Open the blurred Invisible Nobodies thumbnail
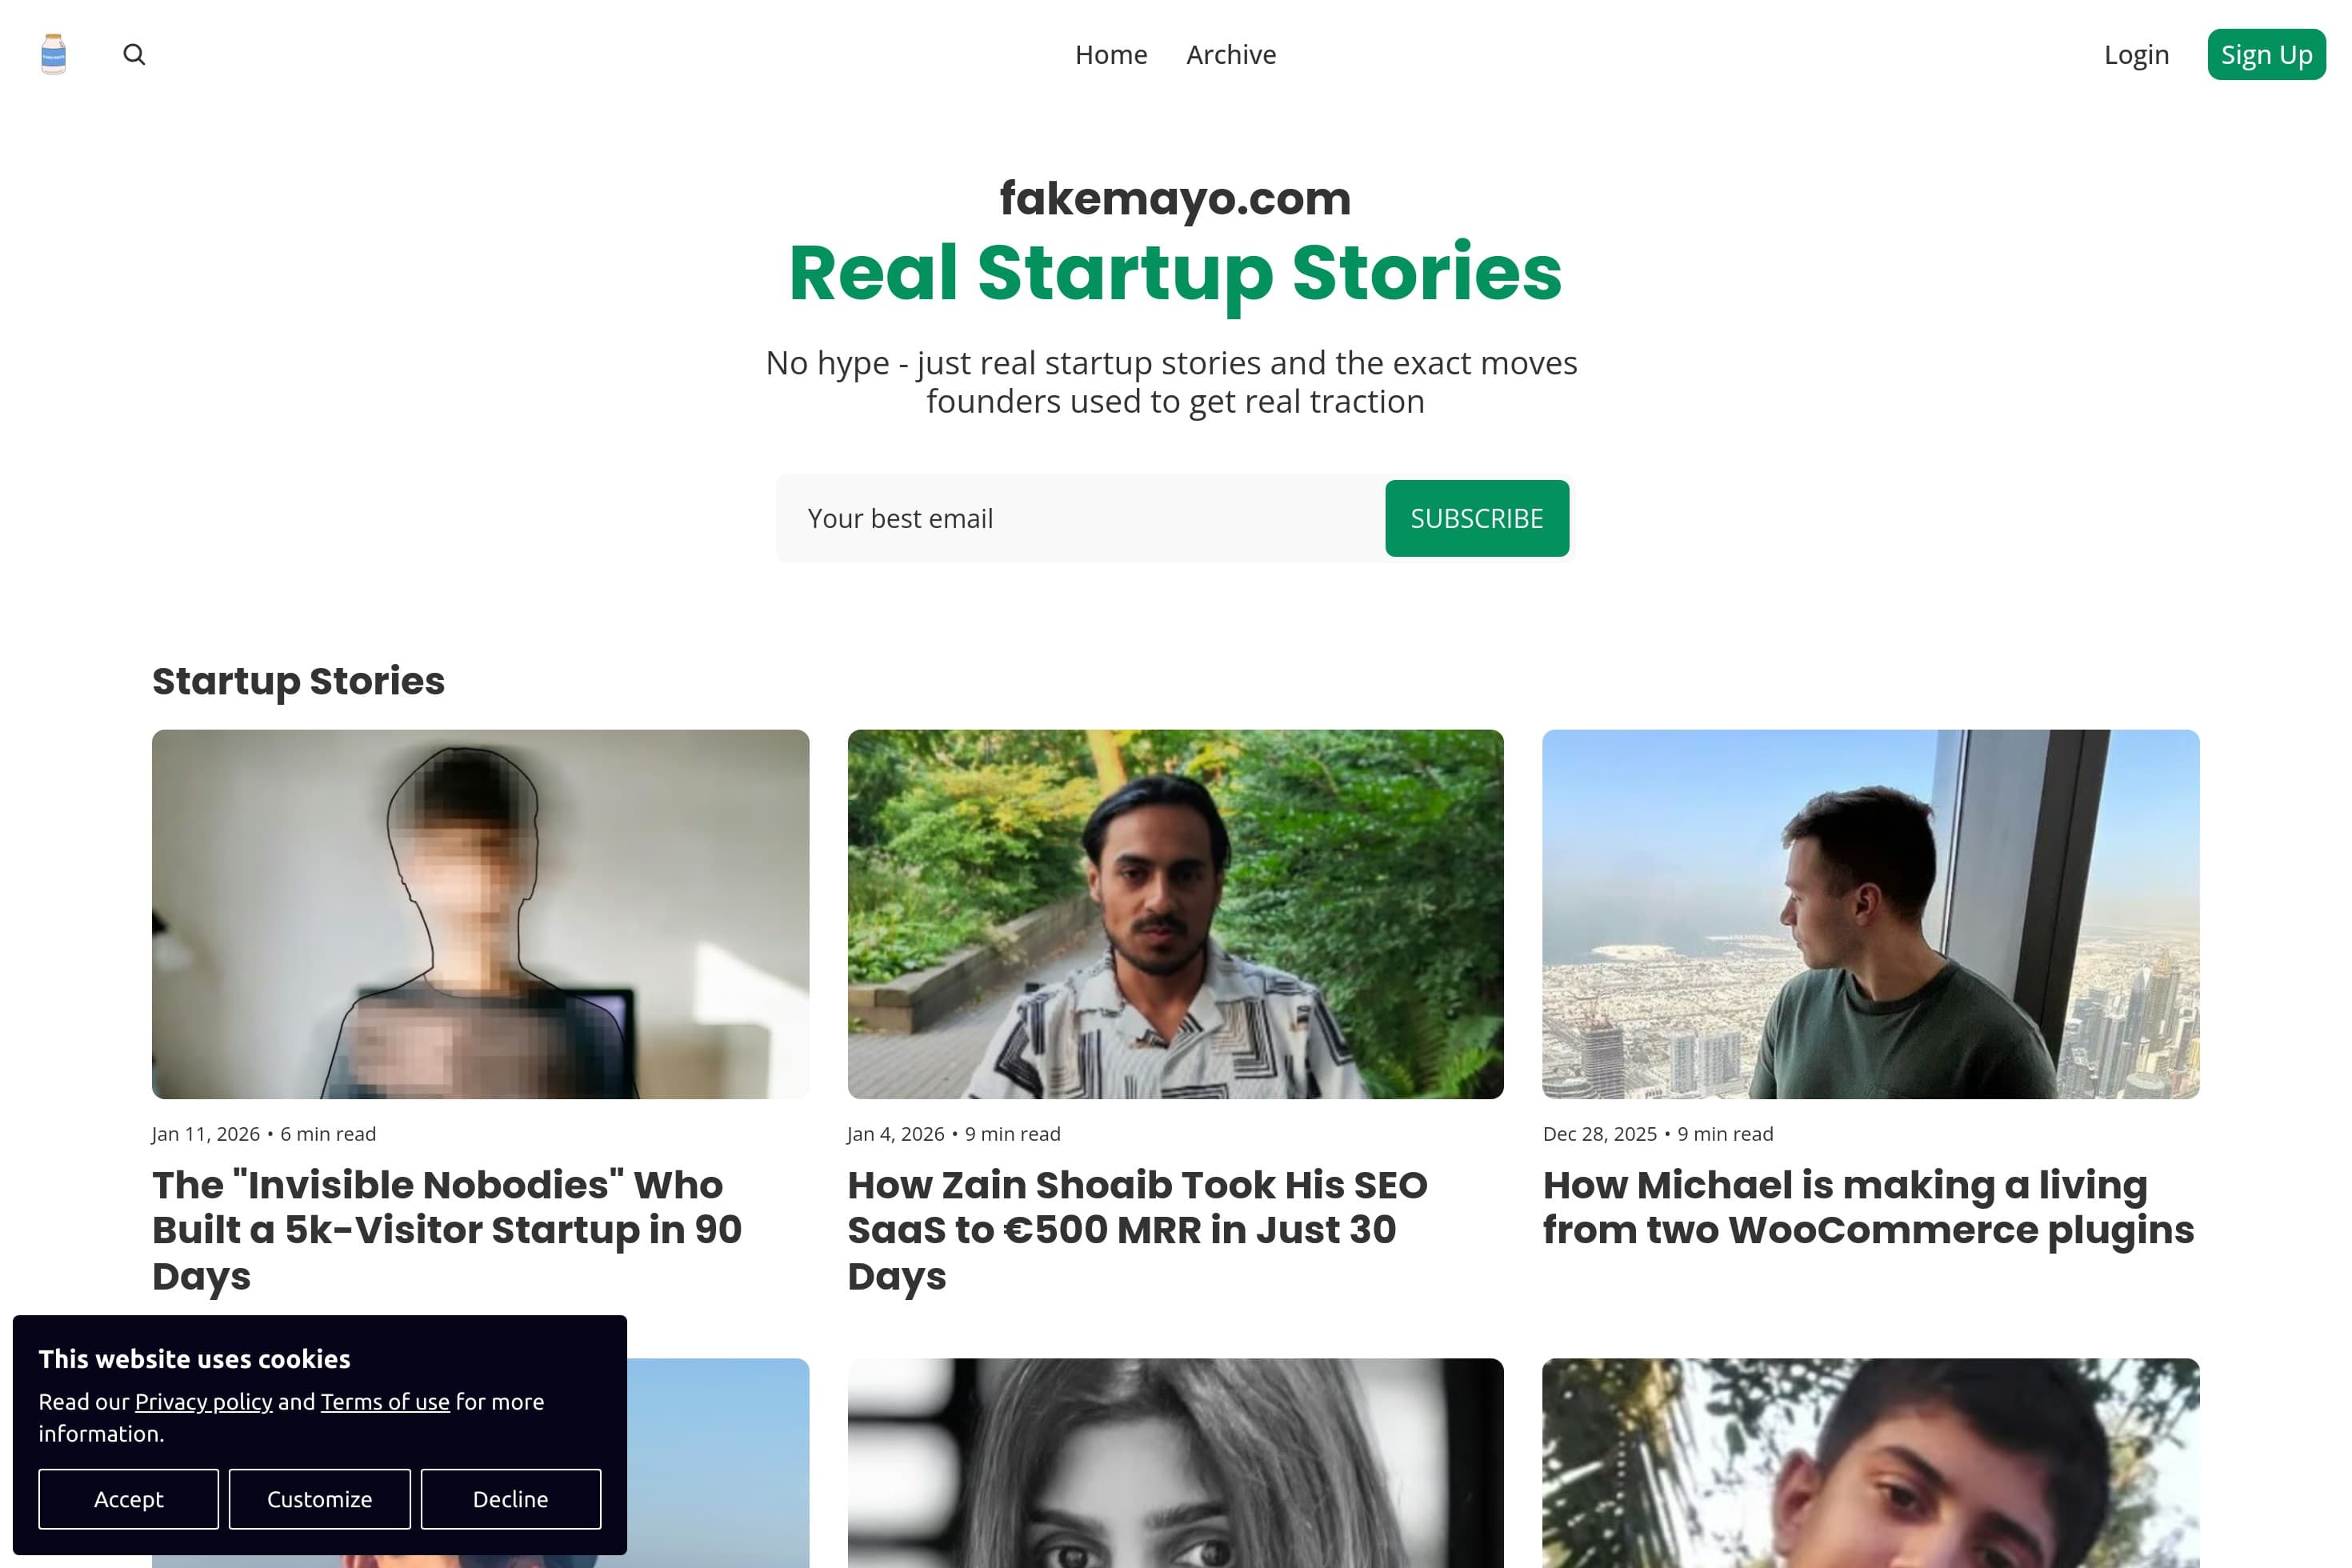 480,914
